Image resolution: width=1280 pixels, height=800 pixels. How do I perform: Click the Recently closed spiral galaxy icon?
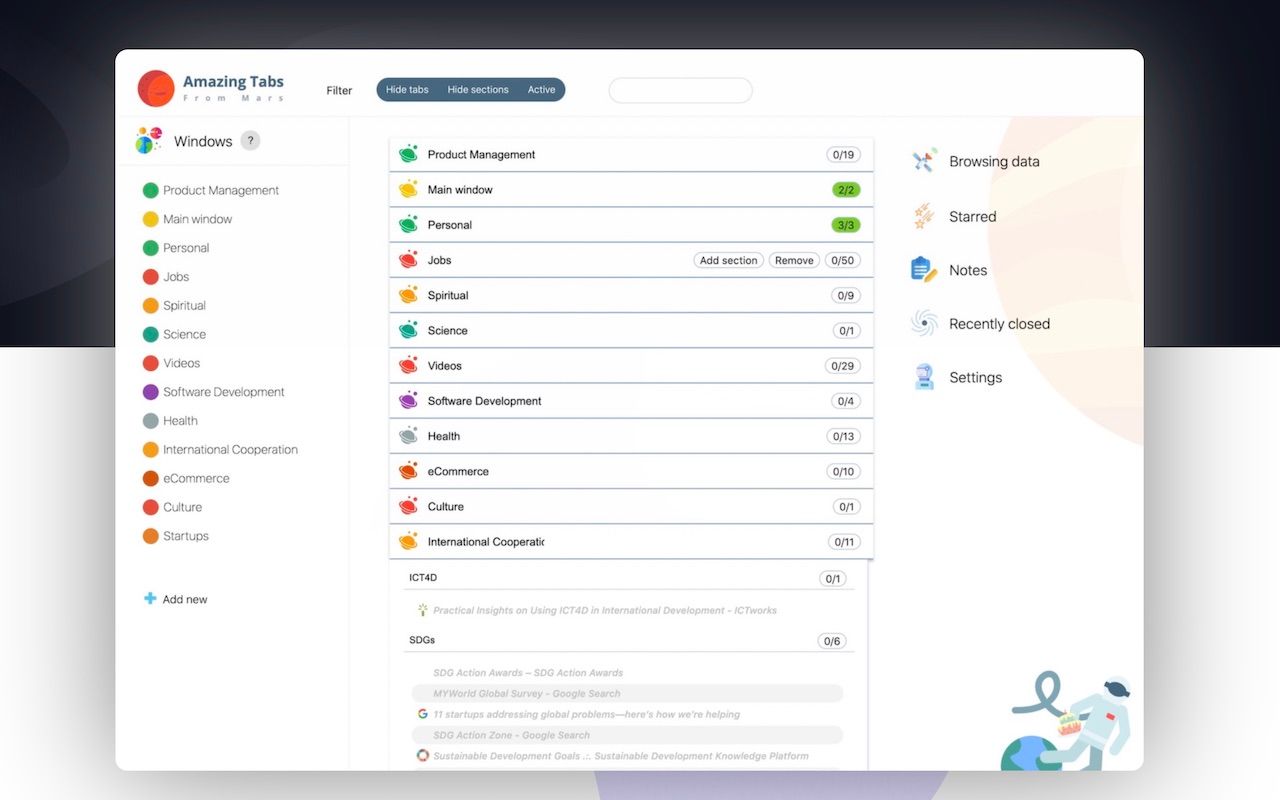924,323
